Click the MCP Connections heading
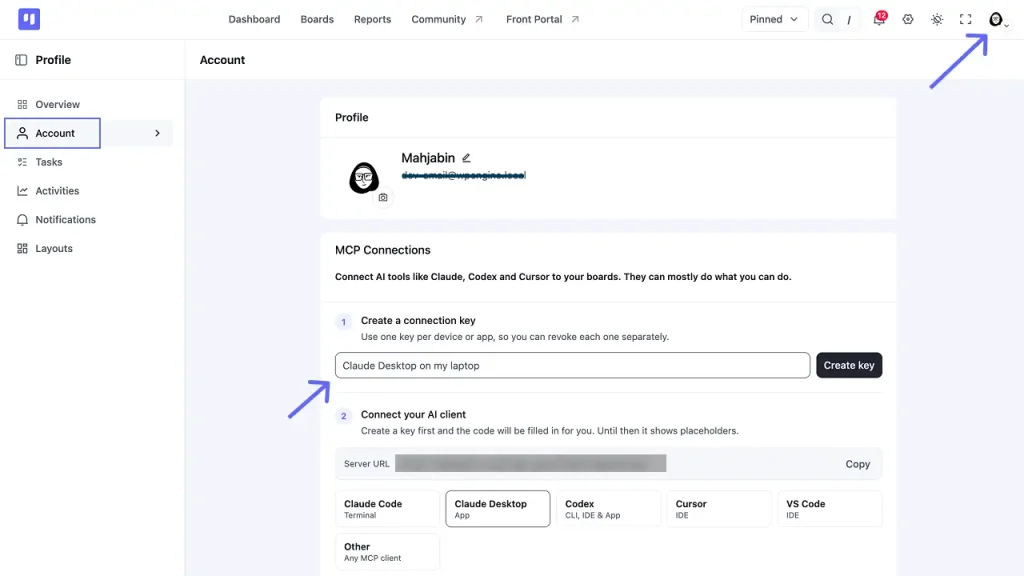Screen dimensions: 1024x576 tap(383, 250)
